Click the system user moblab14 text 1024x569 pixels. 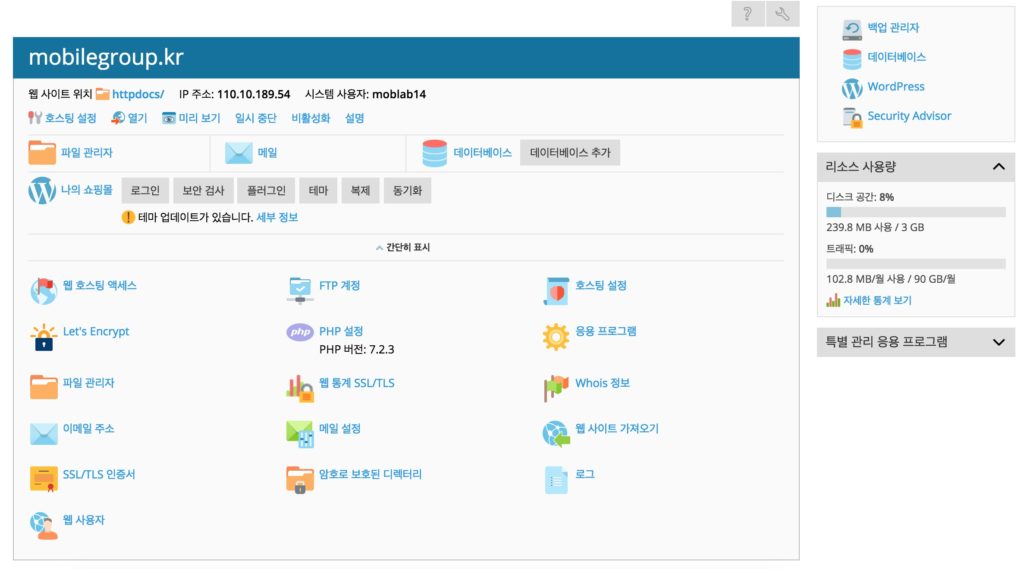(399, 94)
